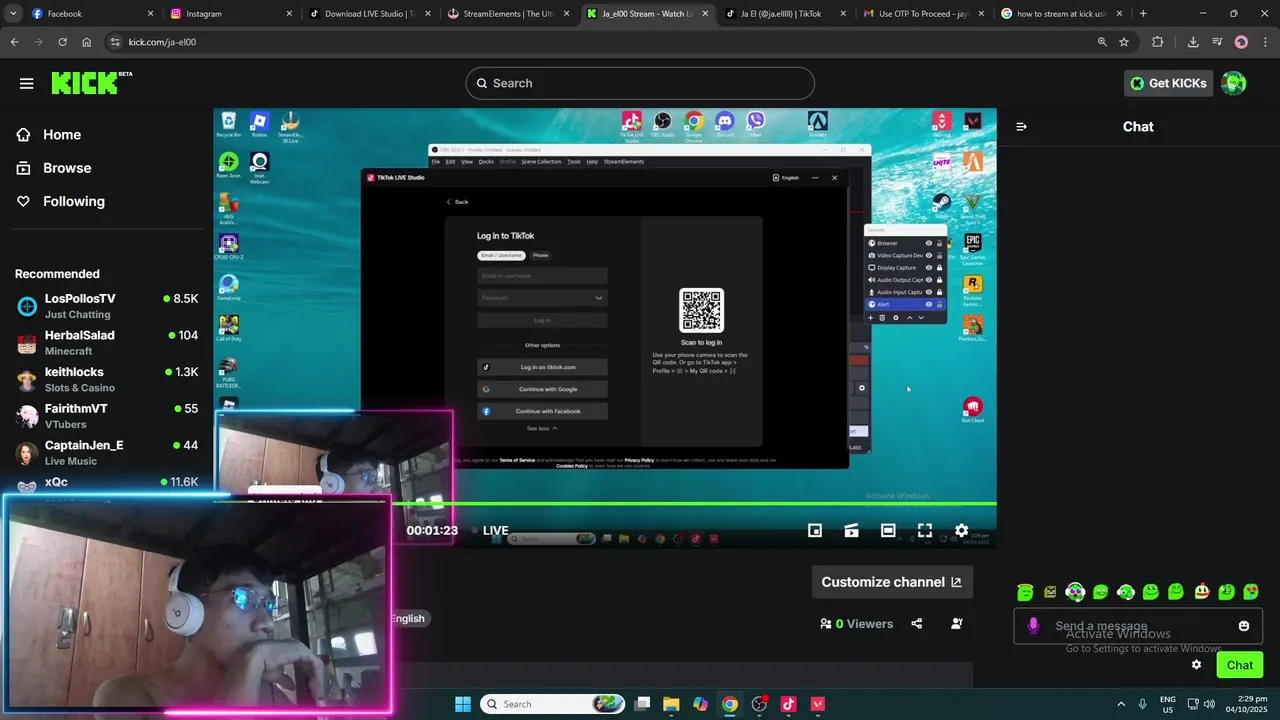Open CaptainJen_E recommended channel

pos(106,453)
